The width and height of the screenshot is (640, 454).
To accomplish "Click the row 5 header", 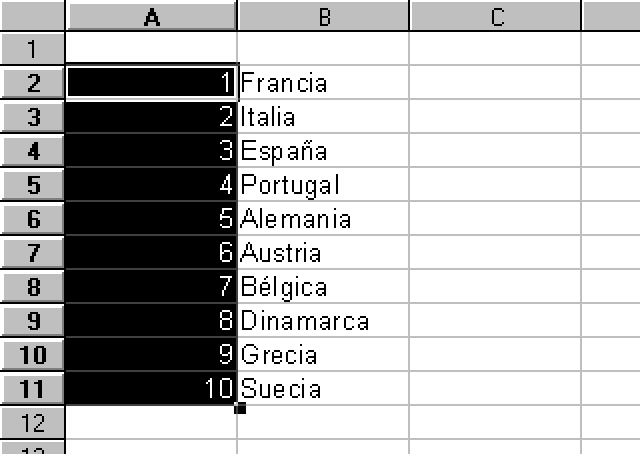I will [x=32, y=185].
